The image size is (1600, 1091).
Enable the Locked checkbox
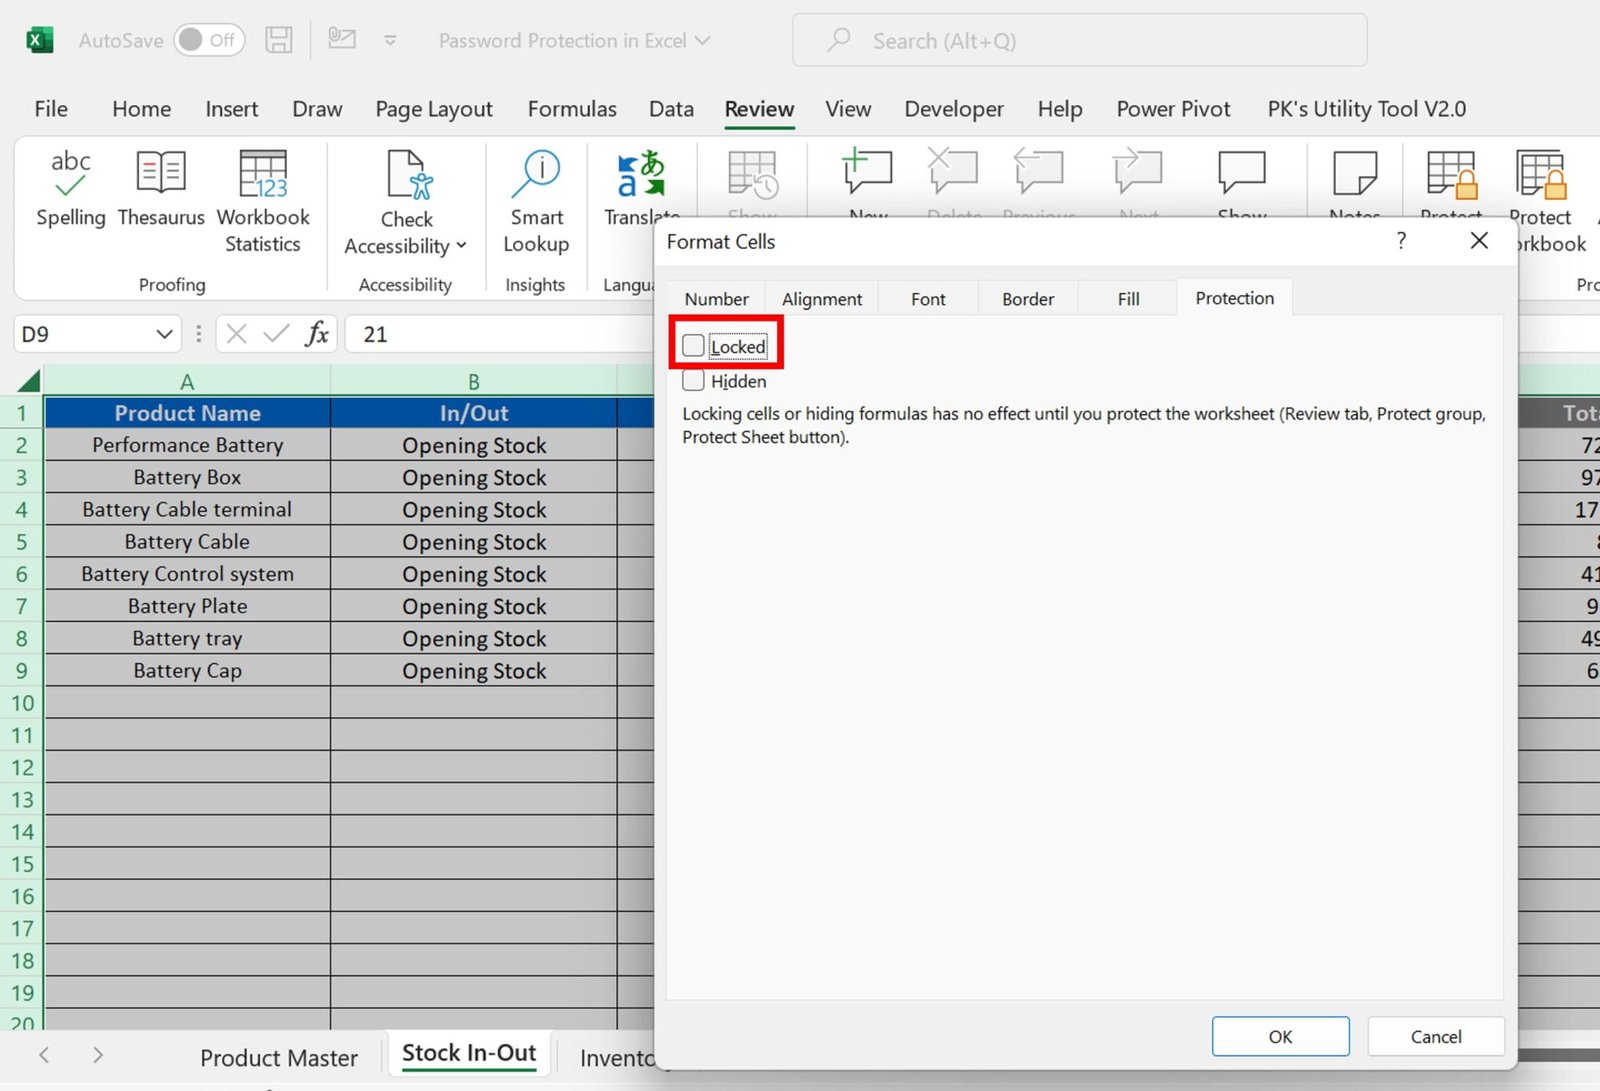692,344
